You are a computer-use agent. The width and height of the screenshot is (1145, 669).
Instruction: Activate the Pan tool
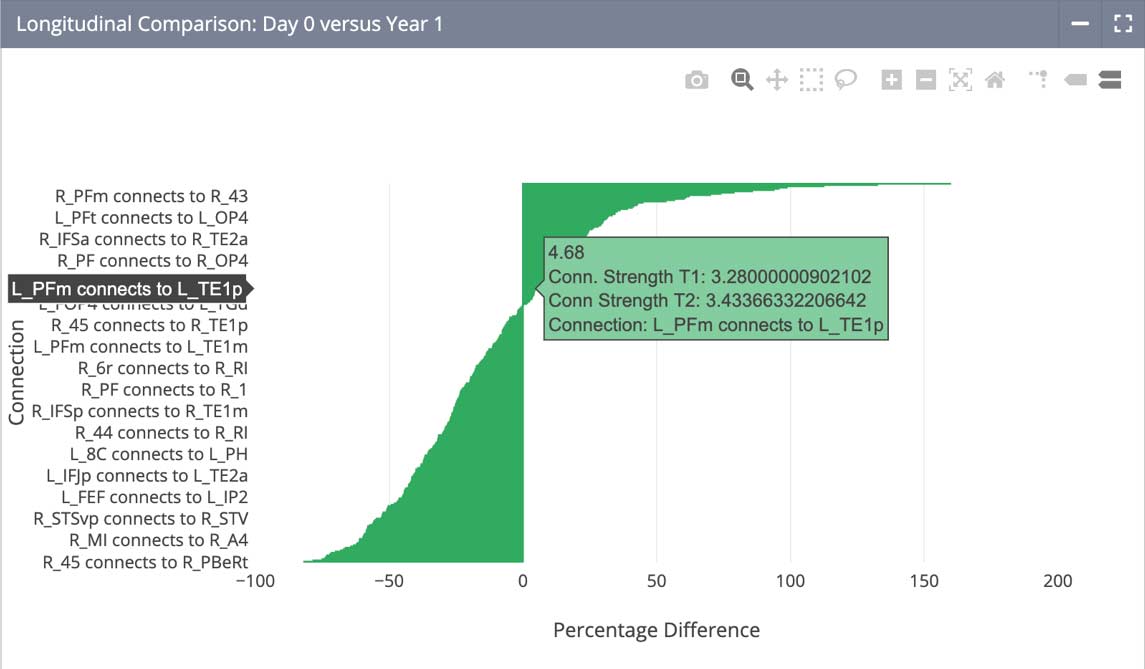pos(777,80)
